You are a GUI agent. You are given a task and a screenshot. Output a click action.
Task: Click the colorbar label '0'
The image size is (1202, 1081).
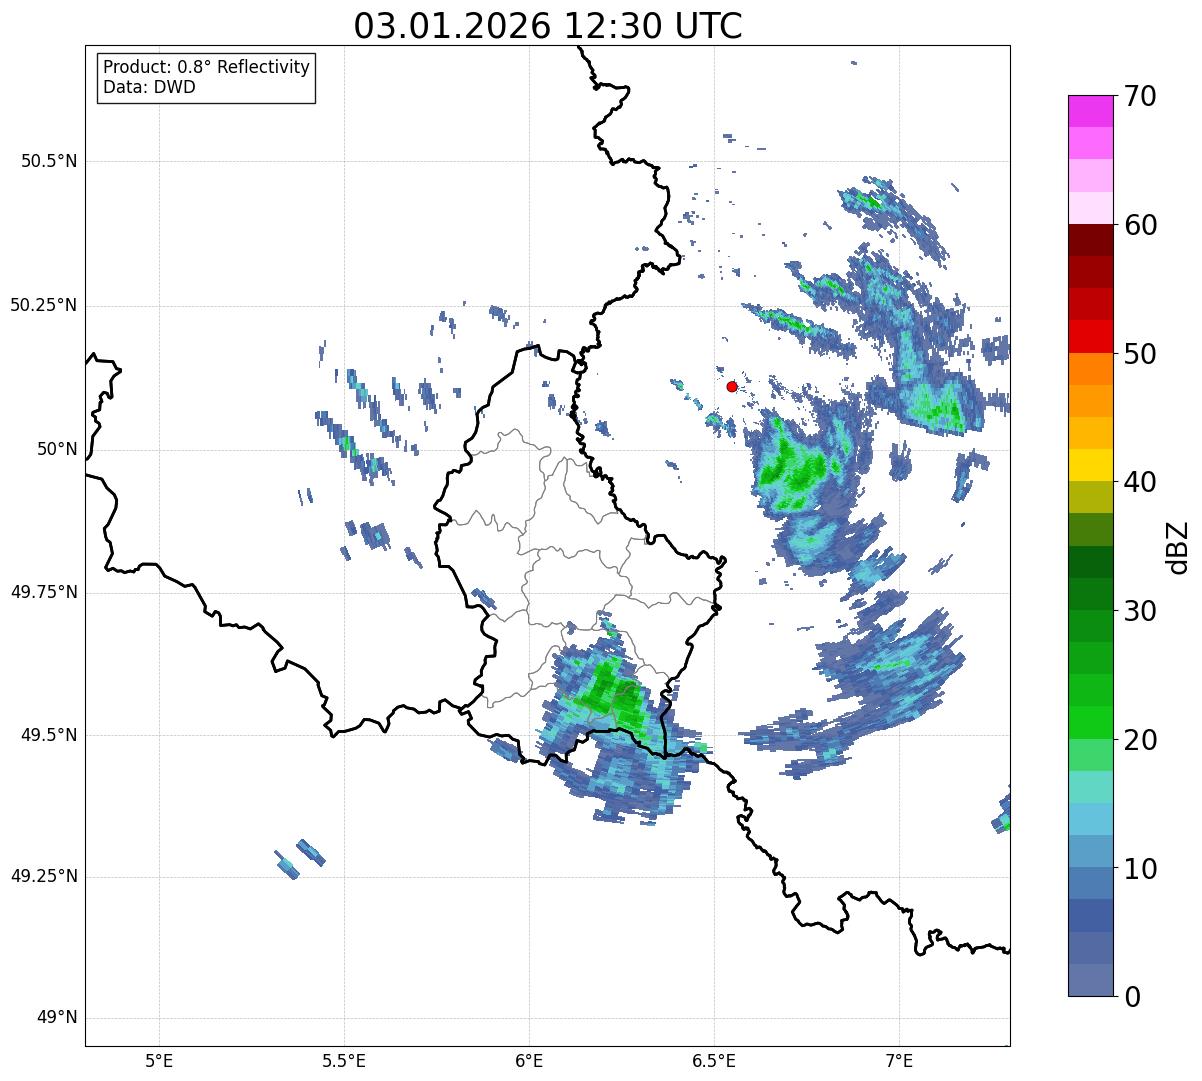pyautogui.click(x=1132, y=997)
